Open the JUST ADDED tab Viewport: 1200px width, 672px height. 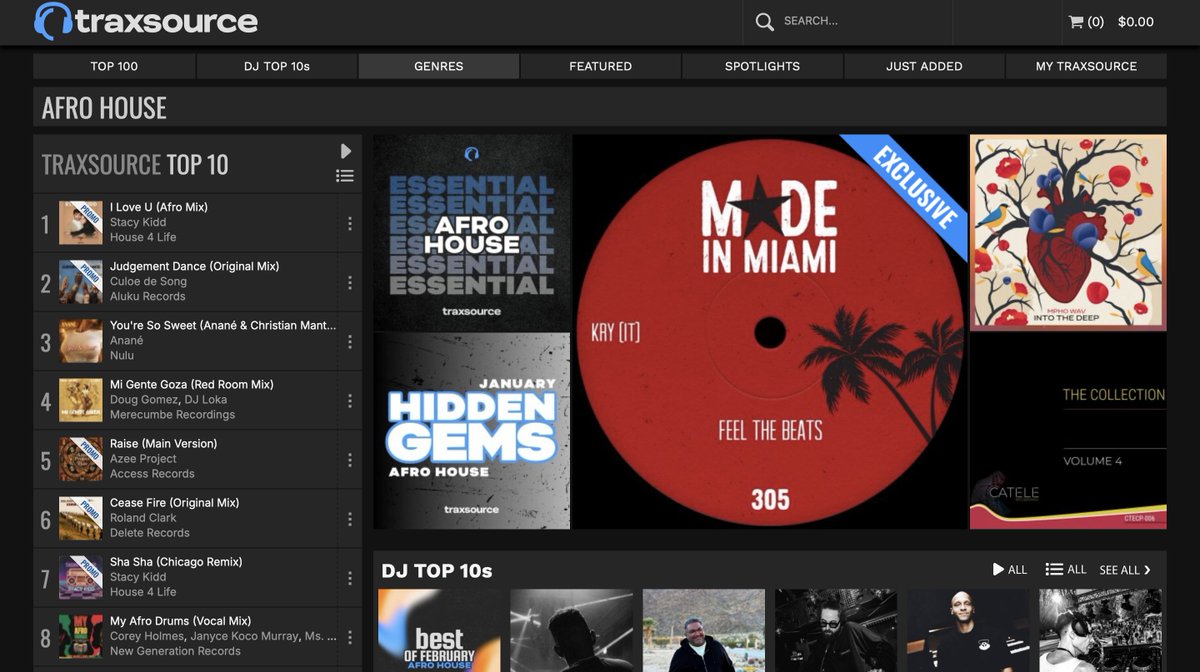coord(924,66)
